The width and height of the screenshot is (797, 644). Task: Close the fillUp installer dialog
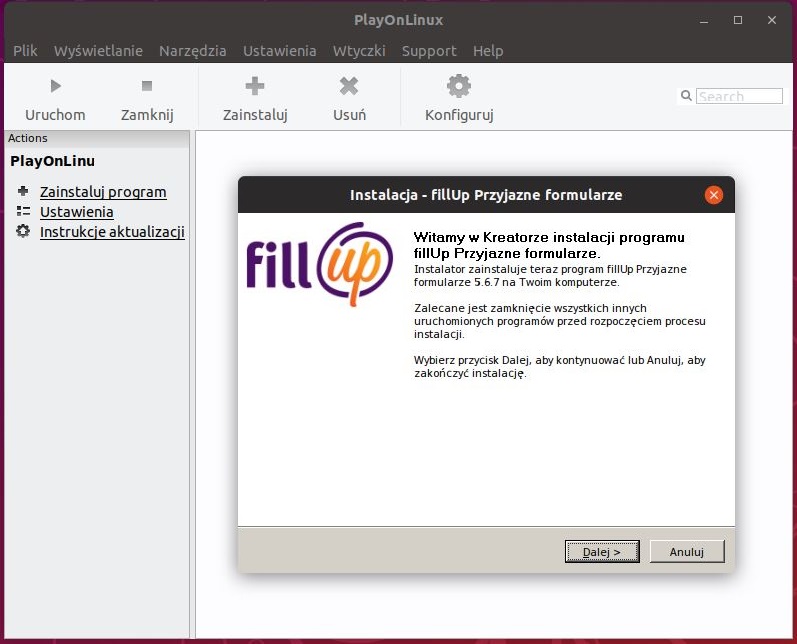click(x=714, y=195)
